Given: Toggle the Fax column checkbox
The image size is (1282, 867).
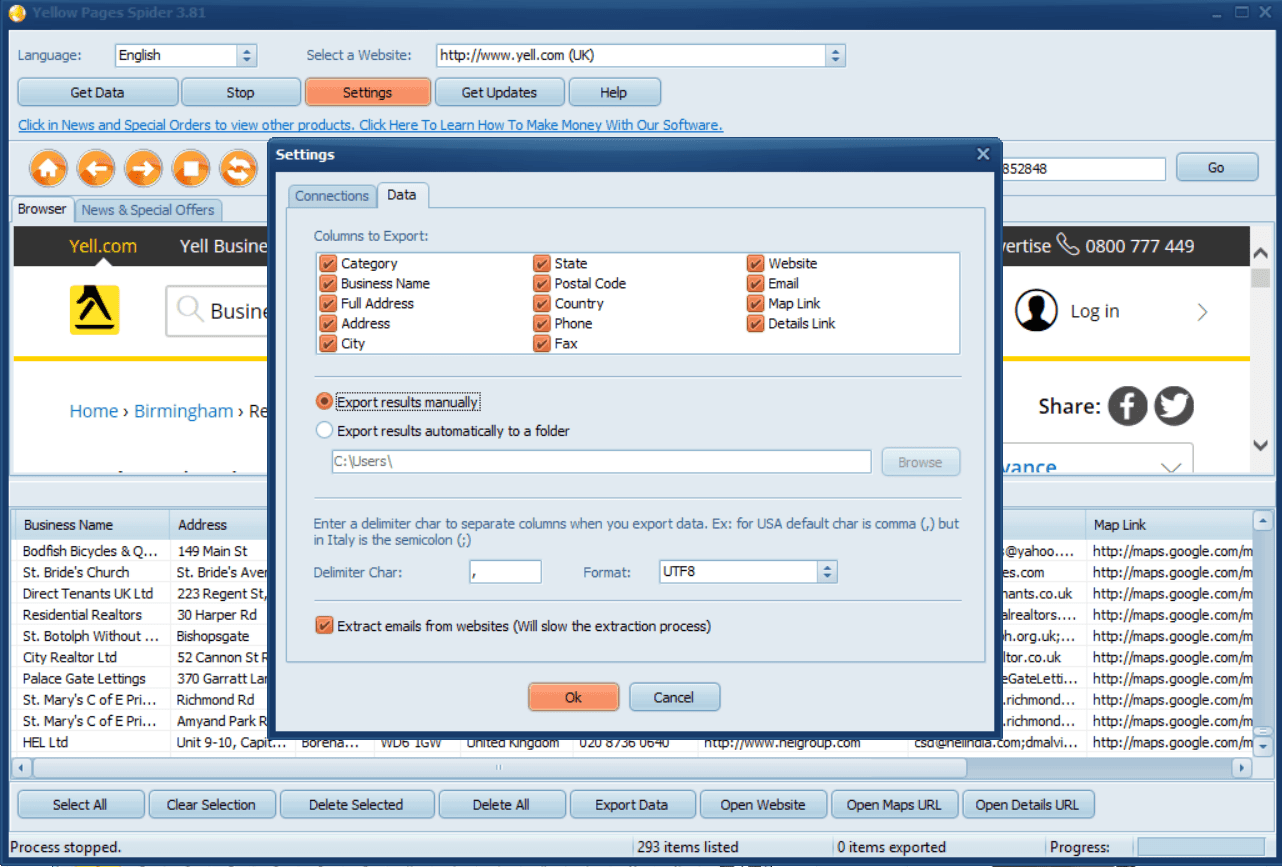Looking at the screenshot, I should pyautogui.click(x=541, y=344).
